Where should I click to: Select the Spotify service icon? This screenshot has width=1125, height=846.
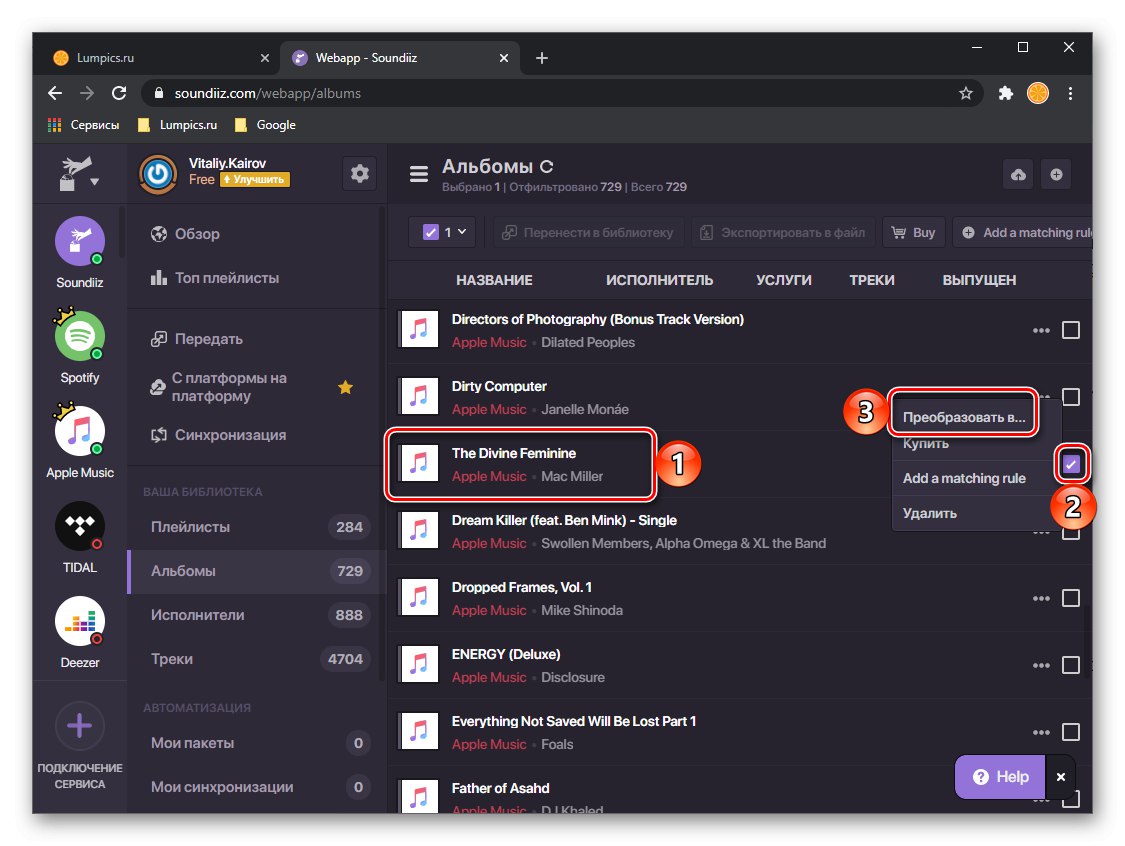tap(80, 336)
